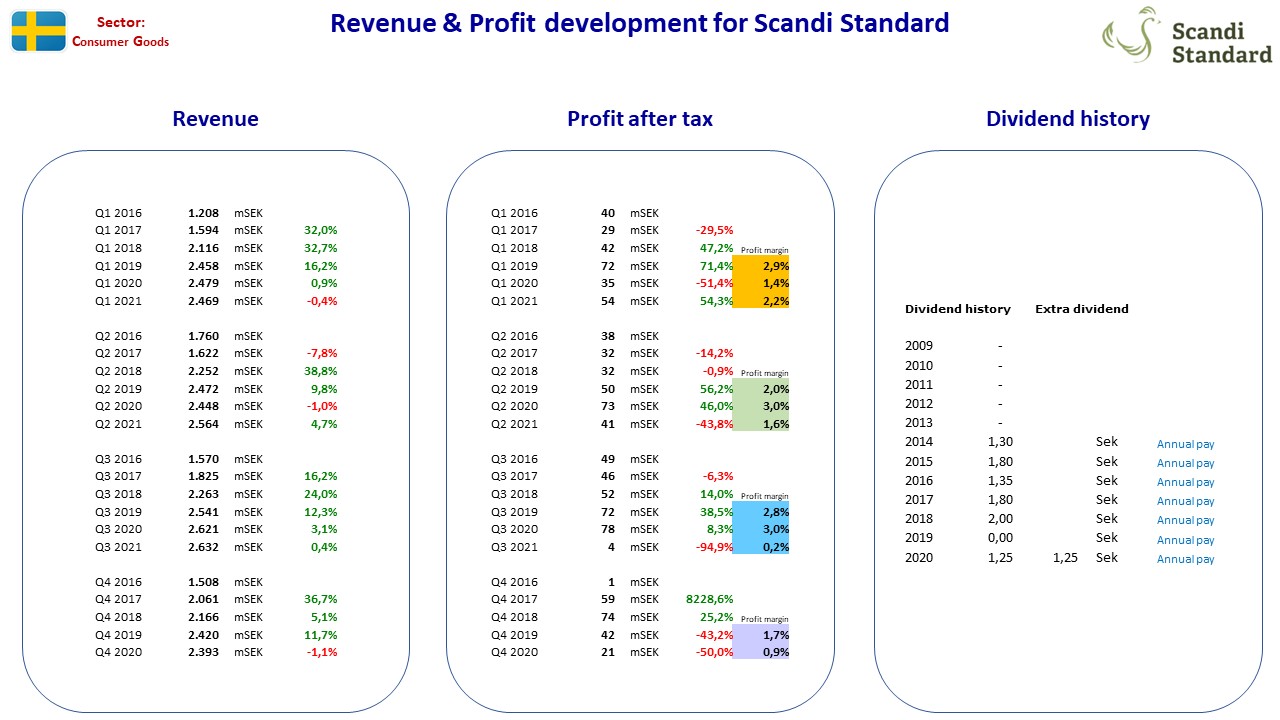This screenshot has width=1280, height=720.
Task: Click green profit margin cell 1,6%
Action: tap(761, 424)
